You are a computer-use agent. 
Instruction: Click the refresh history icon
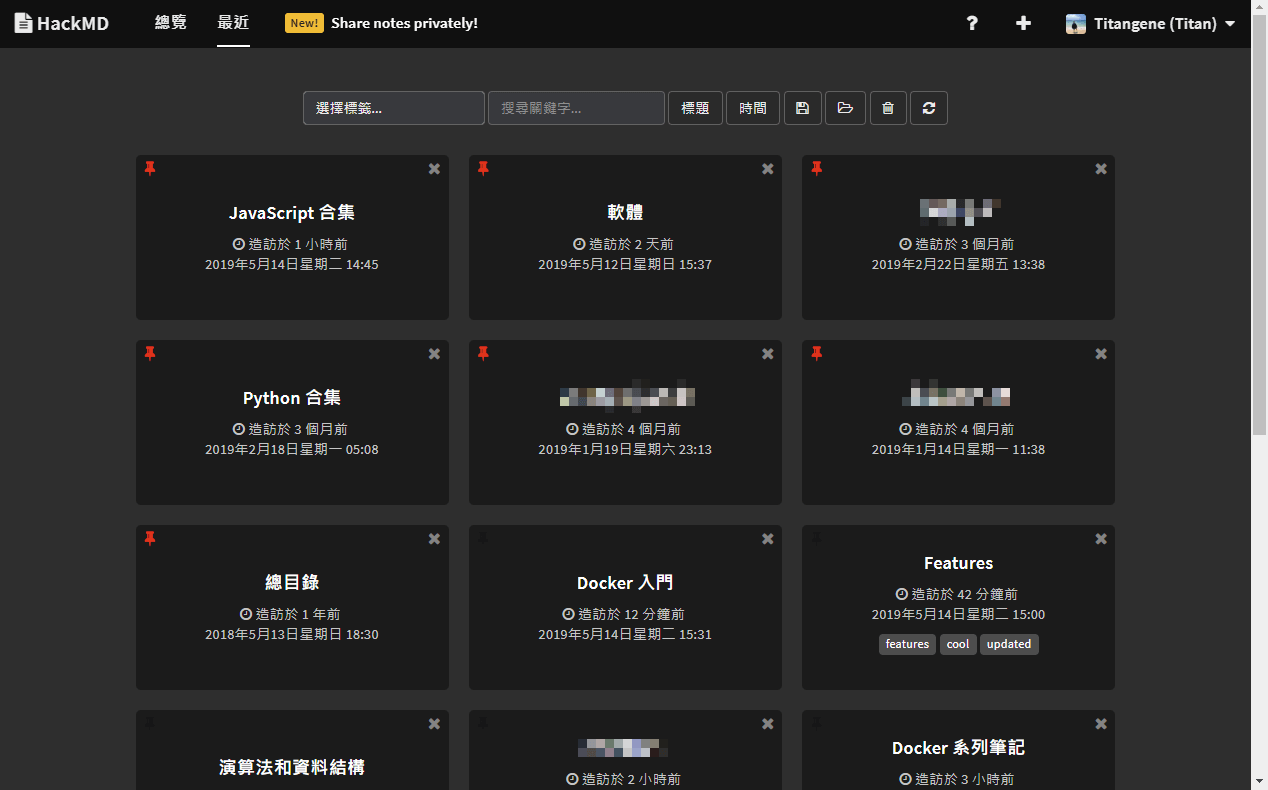(x=929, y=108)
